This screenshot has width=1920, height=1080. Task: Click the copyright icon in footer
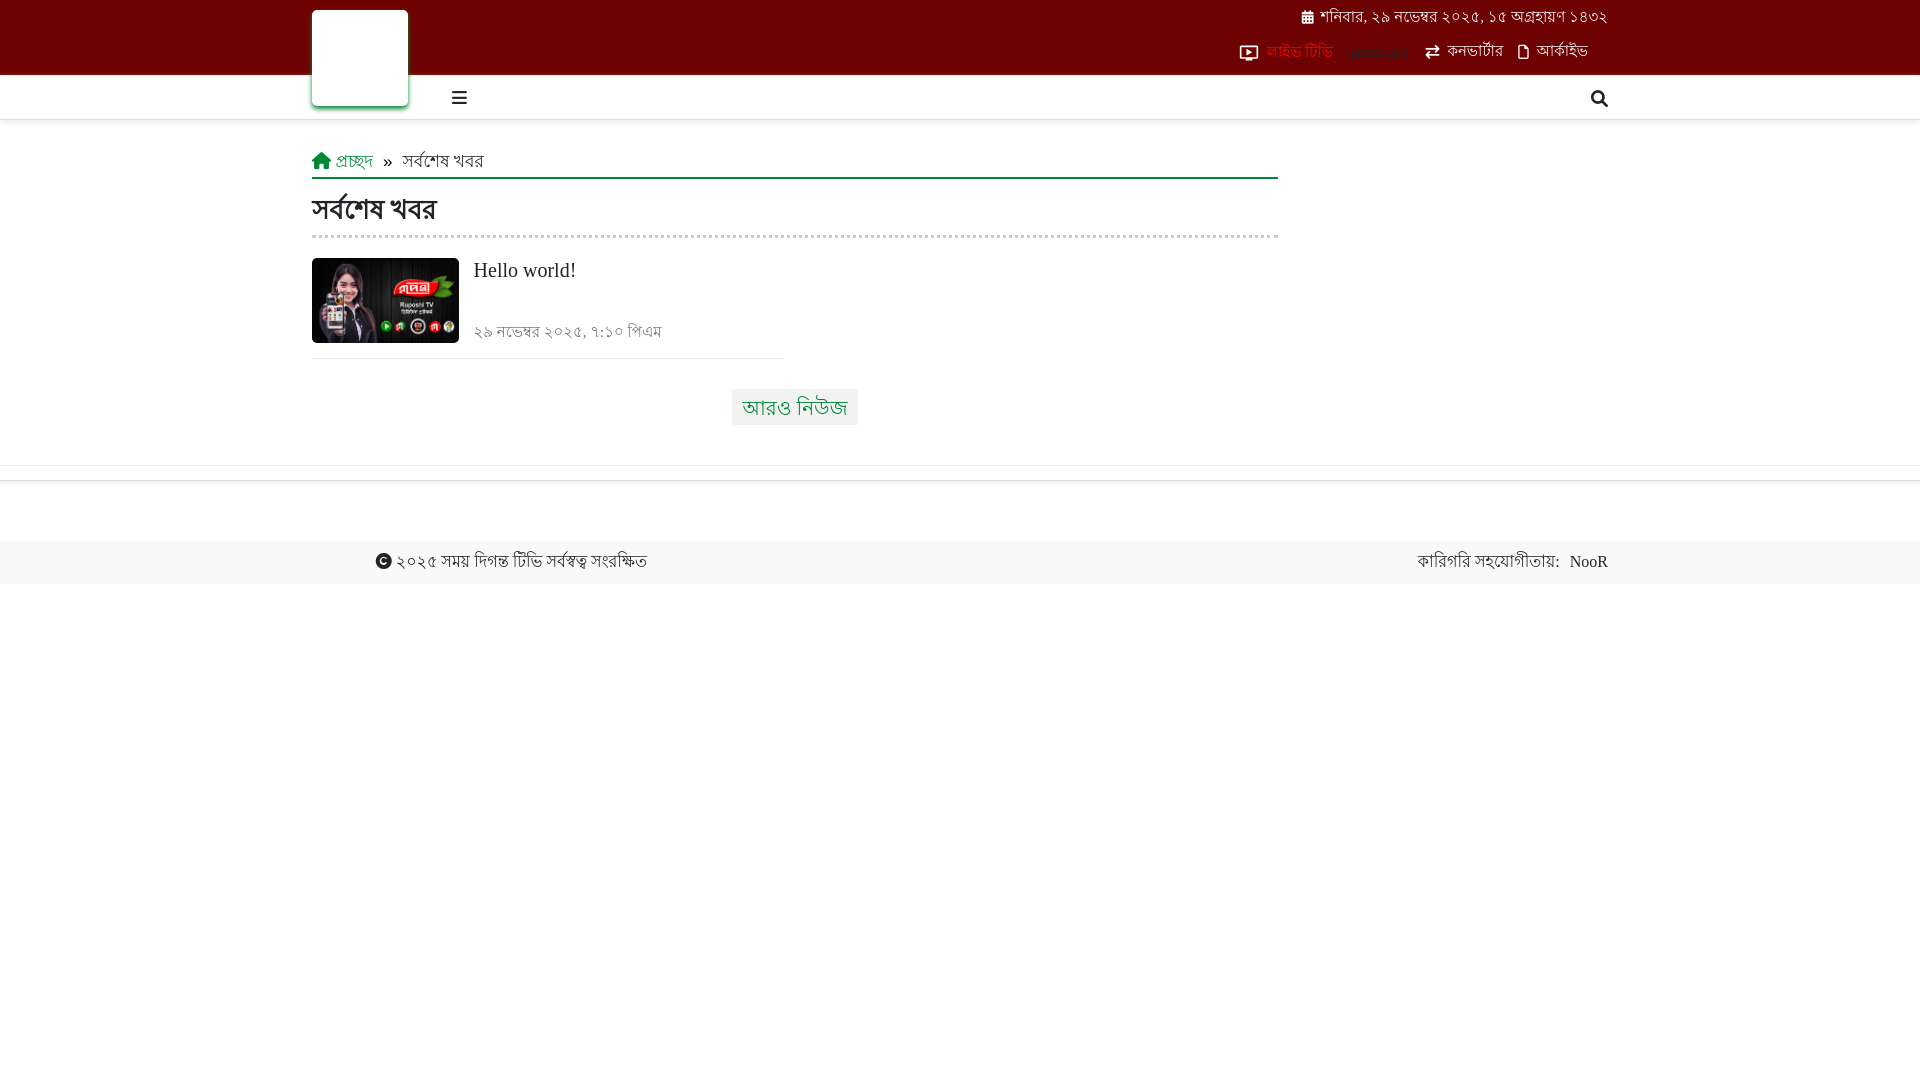click(x=383, y=562)
